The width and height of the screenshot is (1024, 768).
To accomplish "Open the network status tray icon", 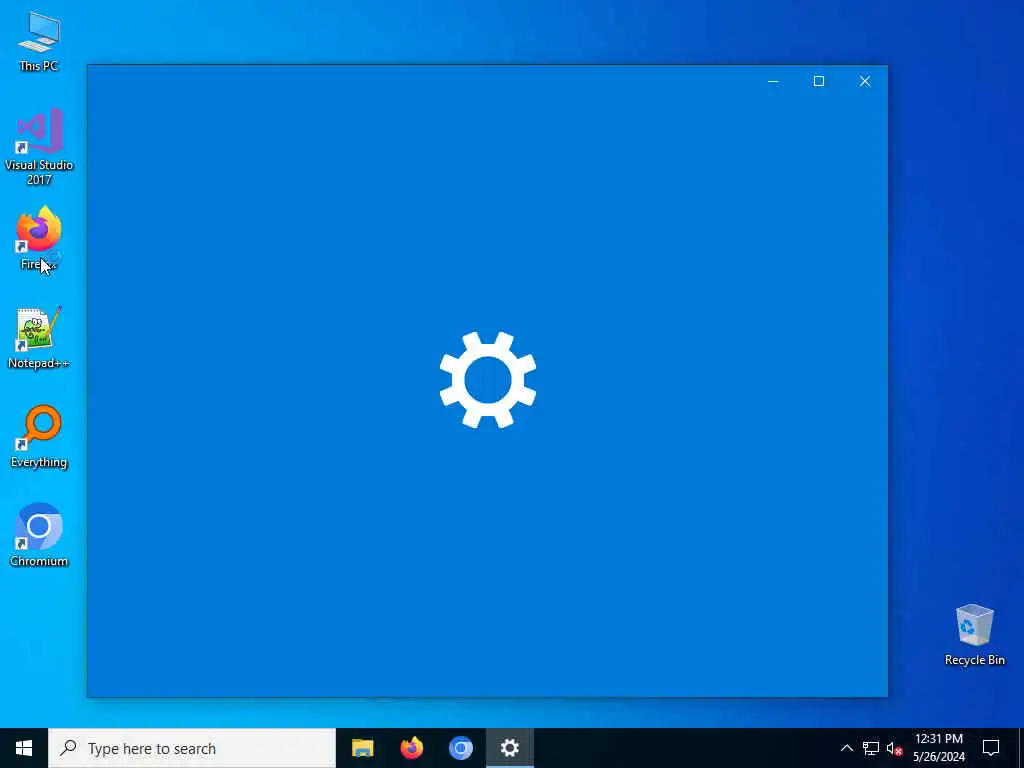I will pos(871,748).
